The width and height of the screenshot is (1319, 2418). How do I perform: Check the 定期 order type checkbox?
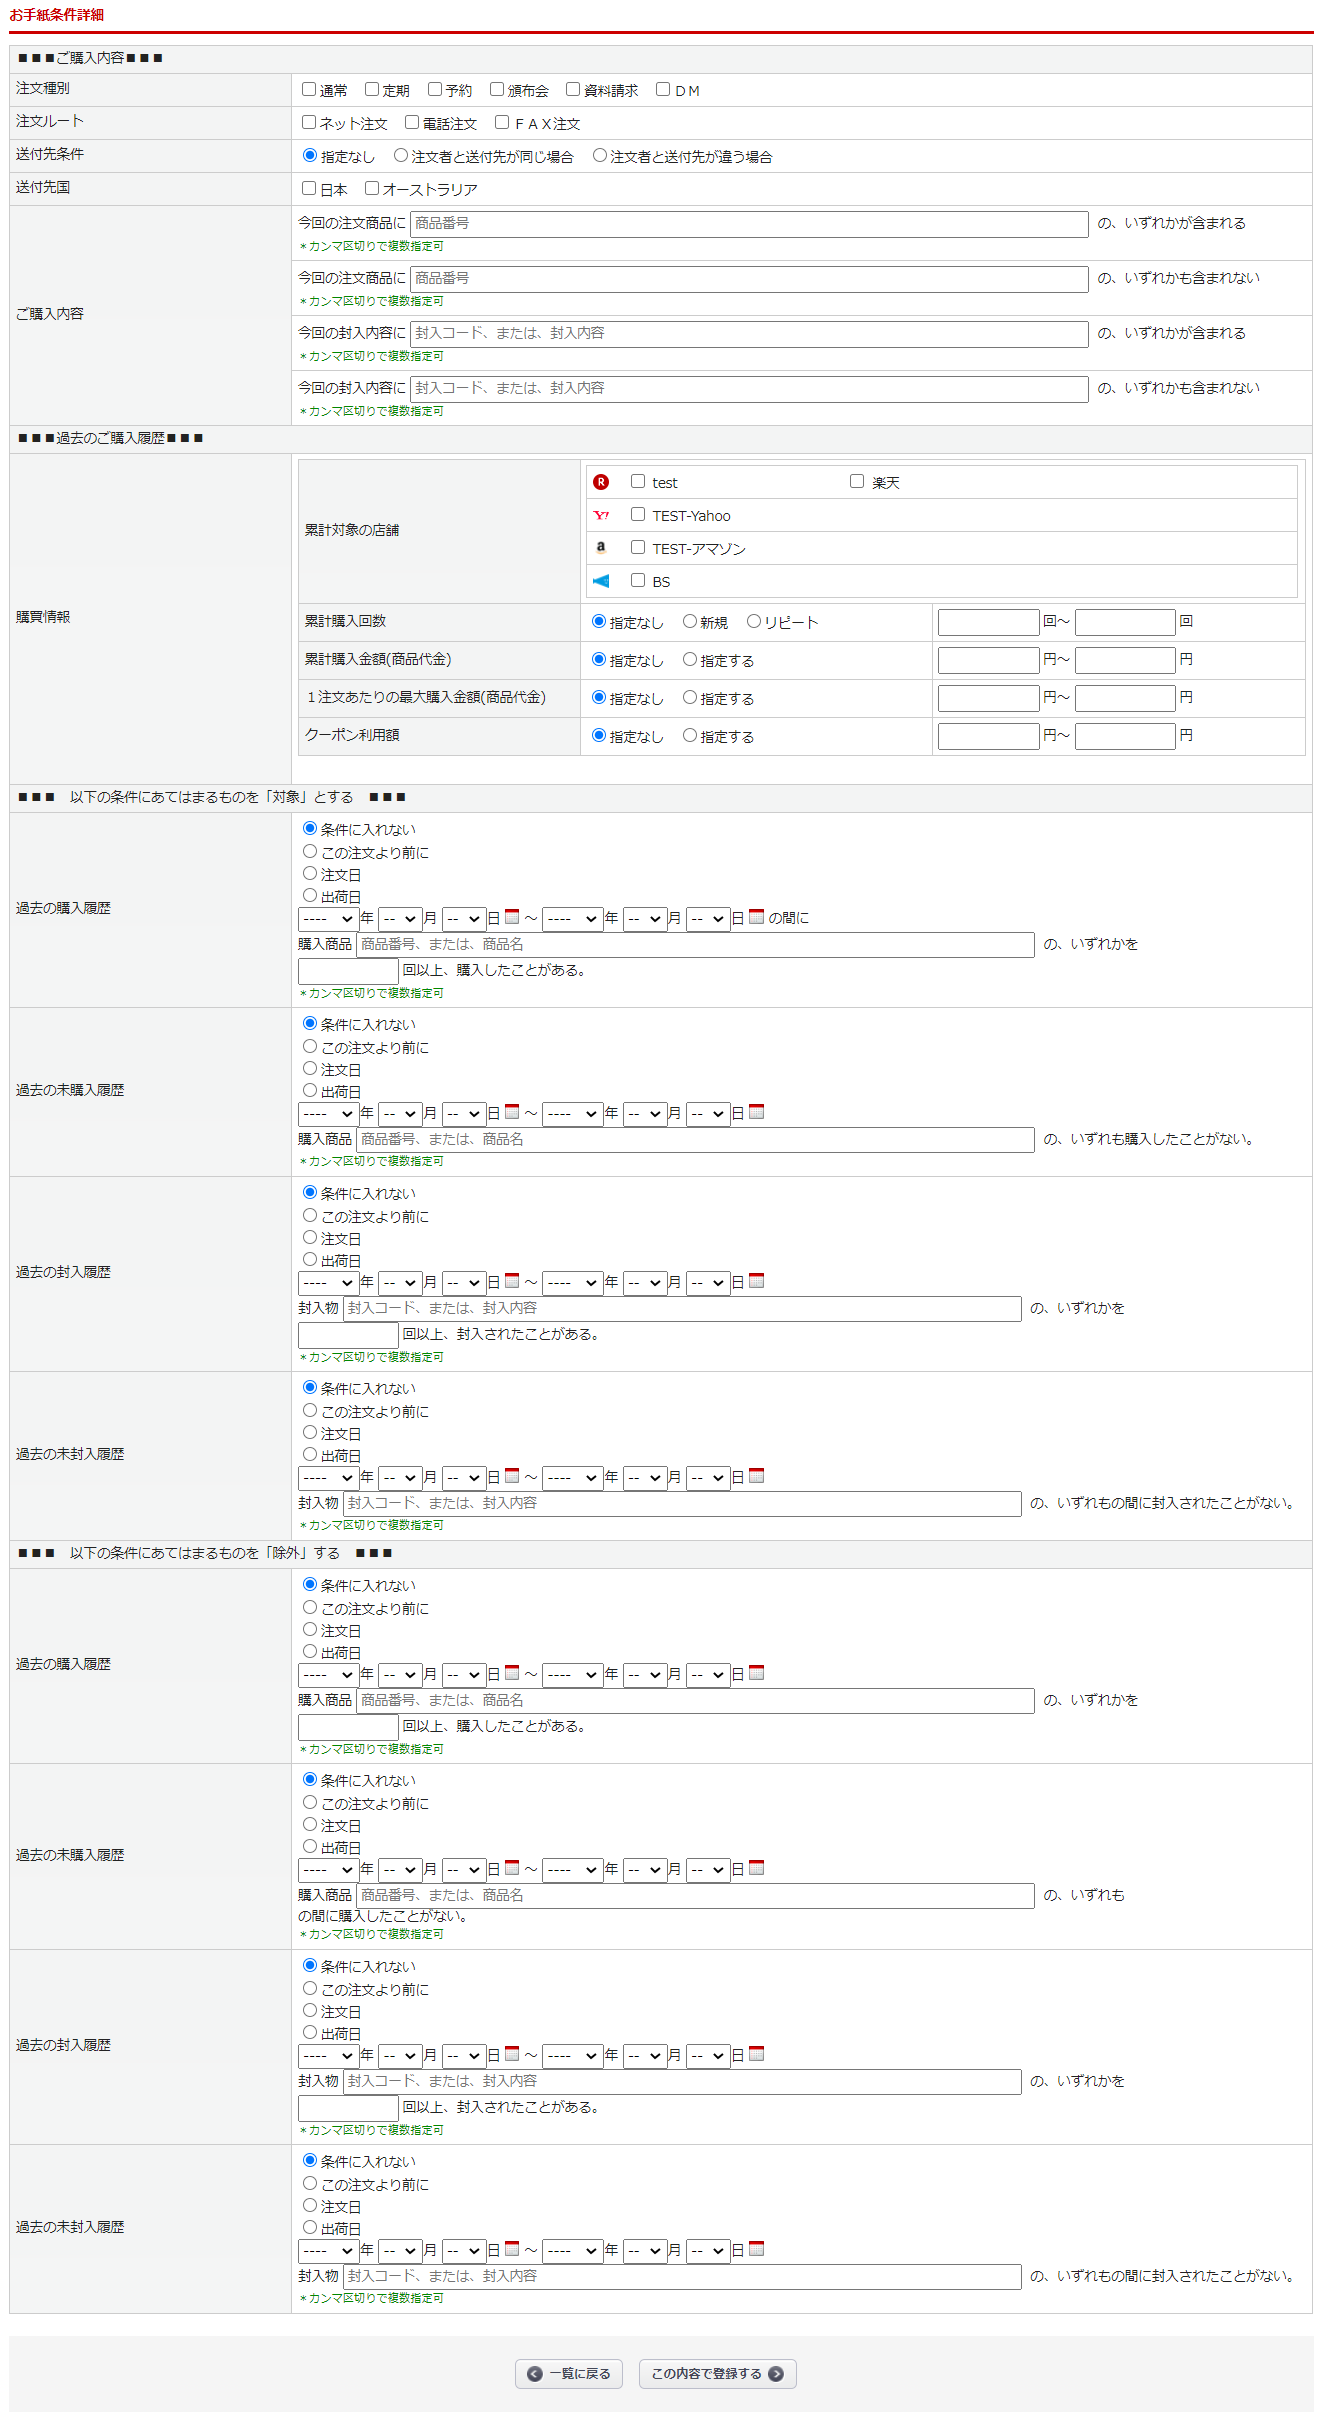click(x=372, y=89)
